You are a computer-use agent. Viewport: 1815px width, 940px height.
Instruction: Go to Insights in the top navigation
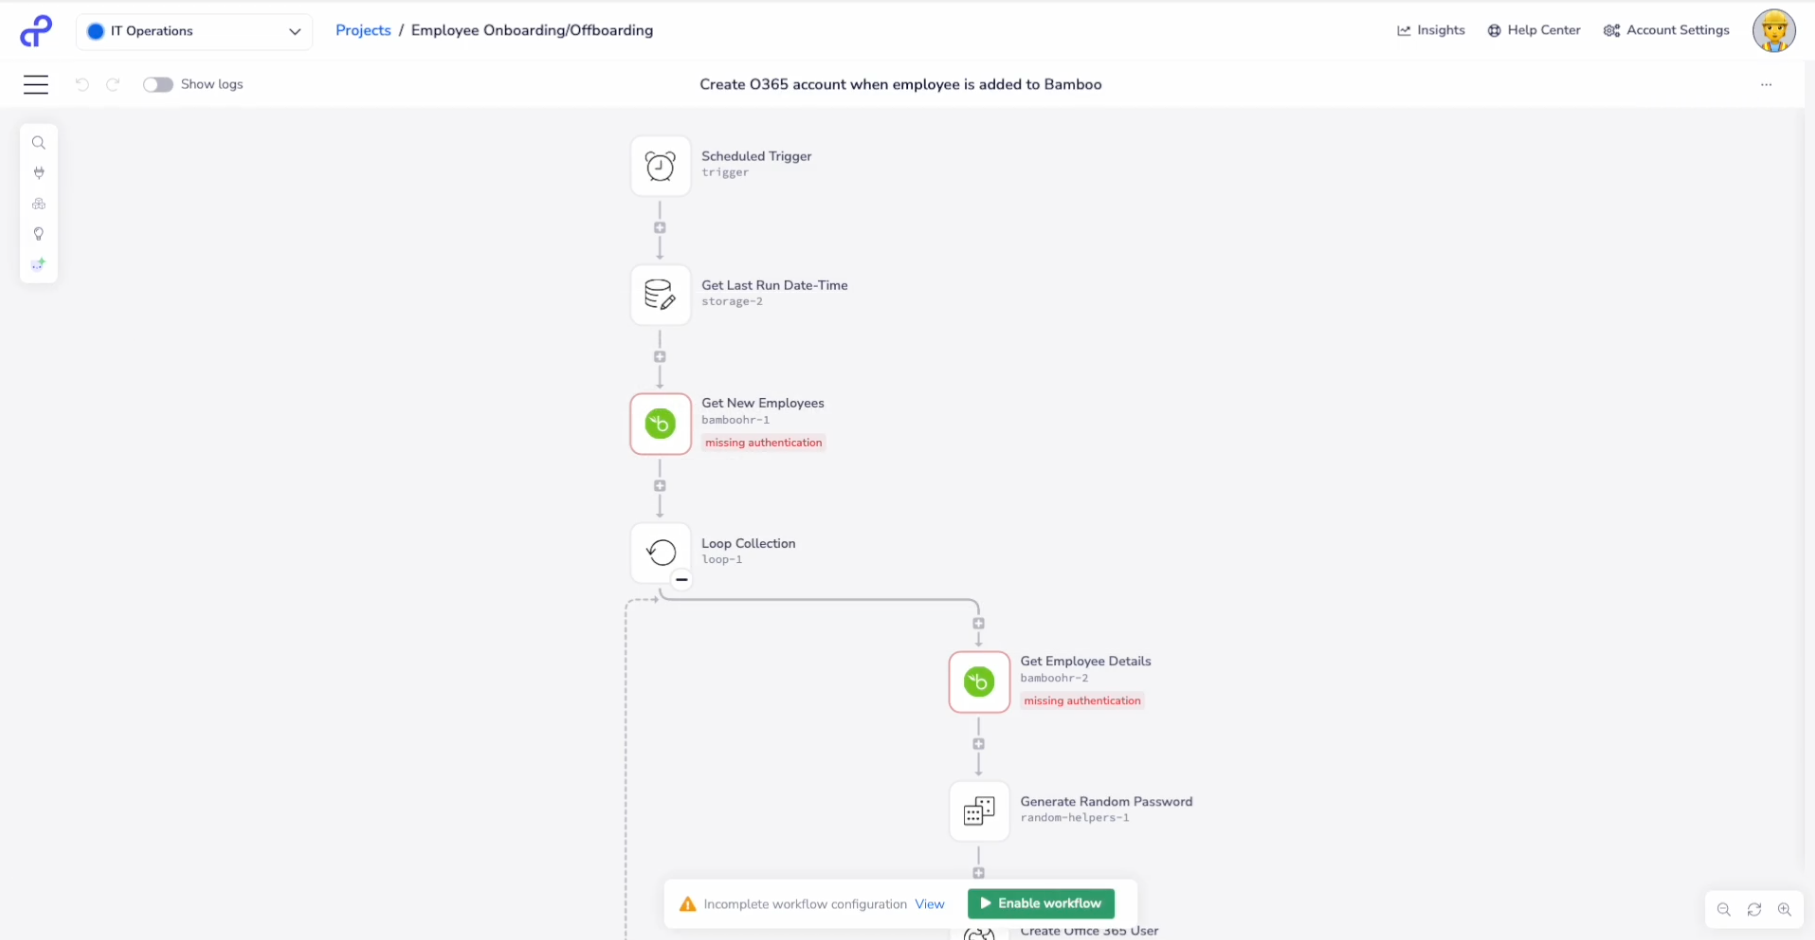click(1431, 30)
